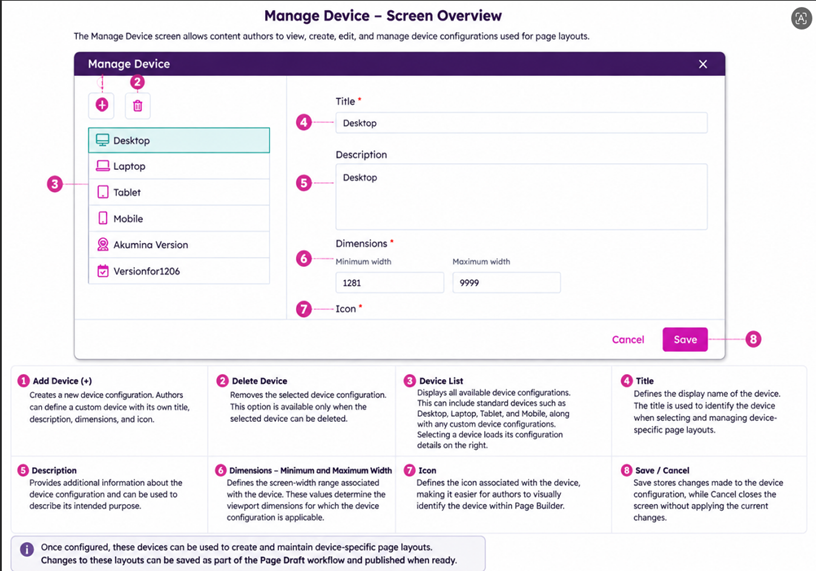Open the Versionfor1206 device configuration

pyautogui.click(x=179, y=271)
